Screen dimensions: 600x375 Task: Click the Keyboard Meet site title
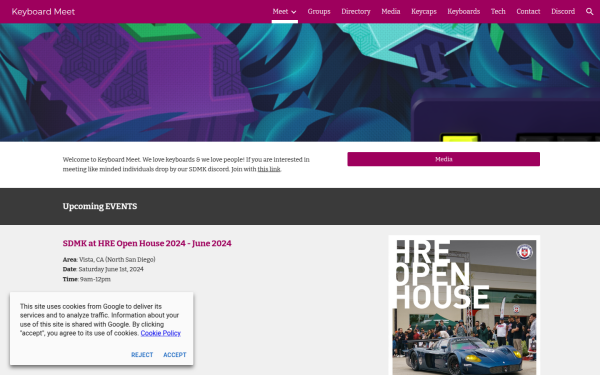point(43,12)
